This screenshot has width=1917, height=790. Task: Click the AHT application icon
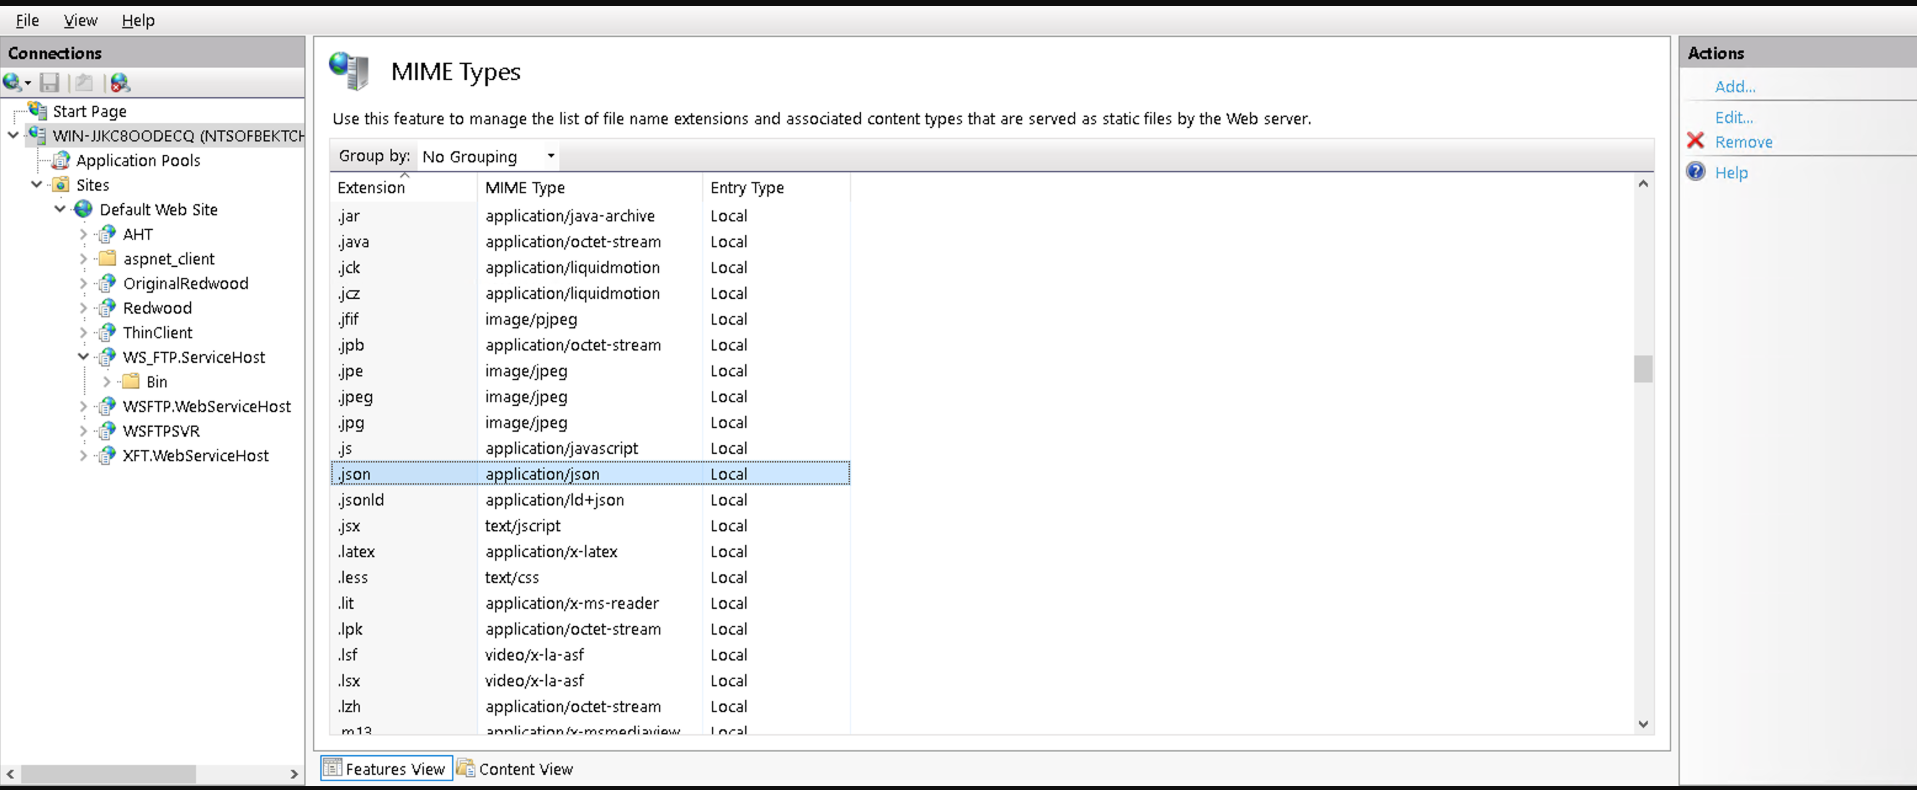107,234
